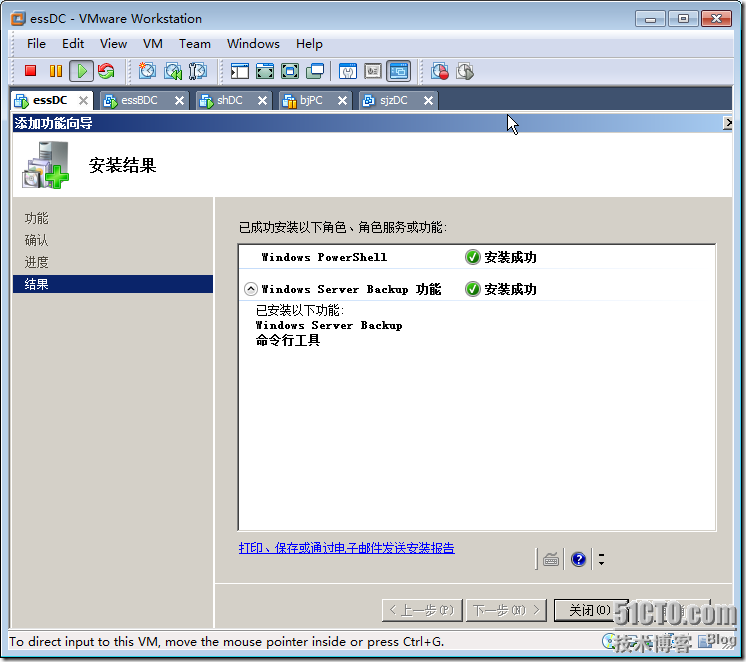The height and width of the screenshot is (662, 746).
Task: Click green check beside Windows PowerShell
Action: [x=472, y=257]
